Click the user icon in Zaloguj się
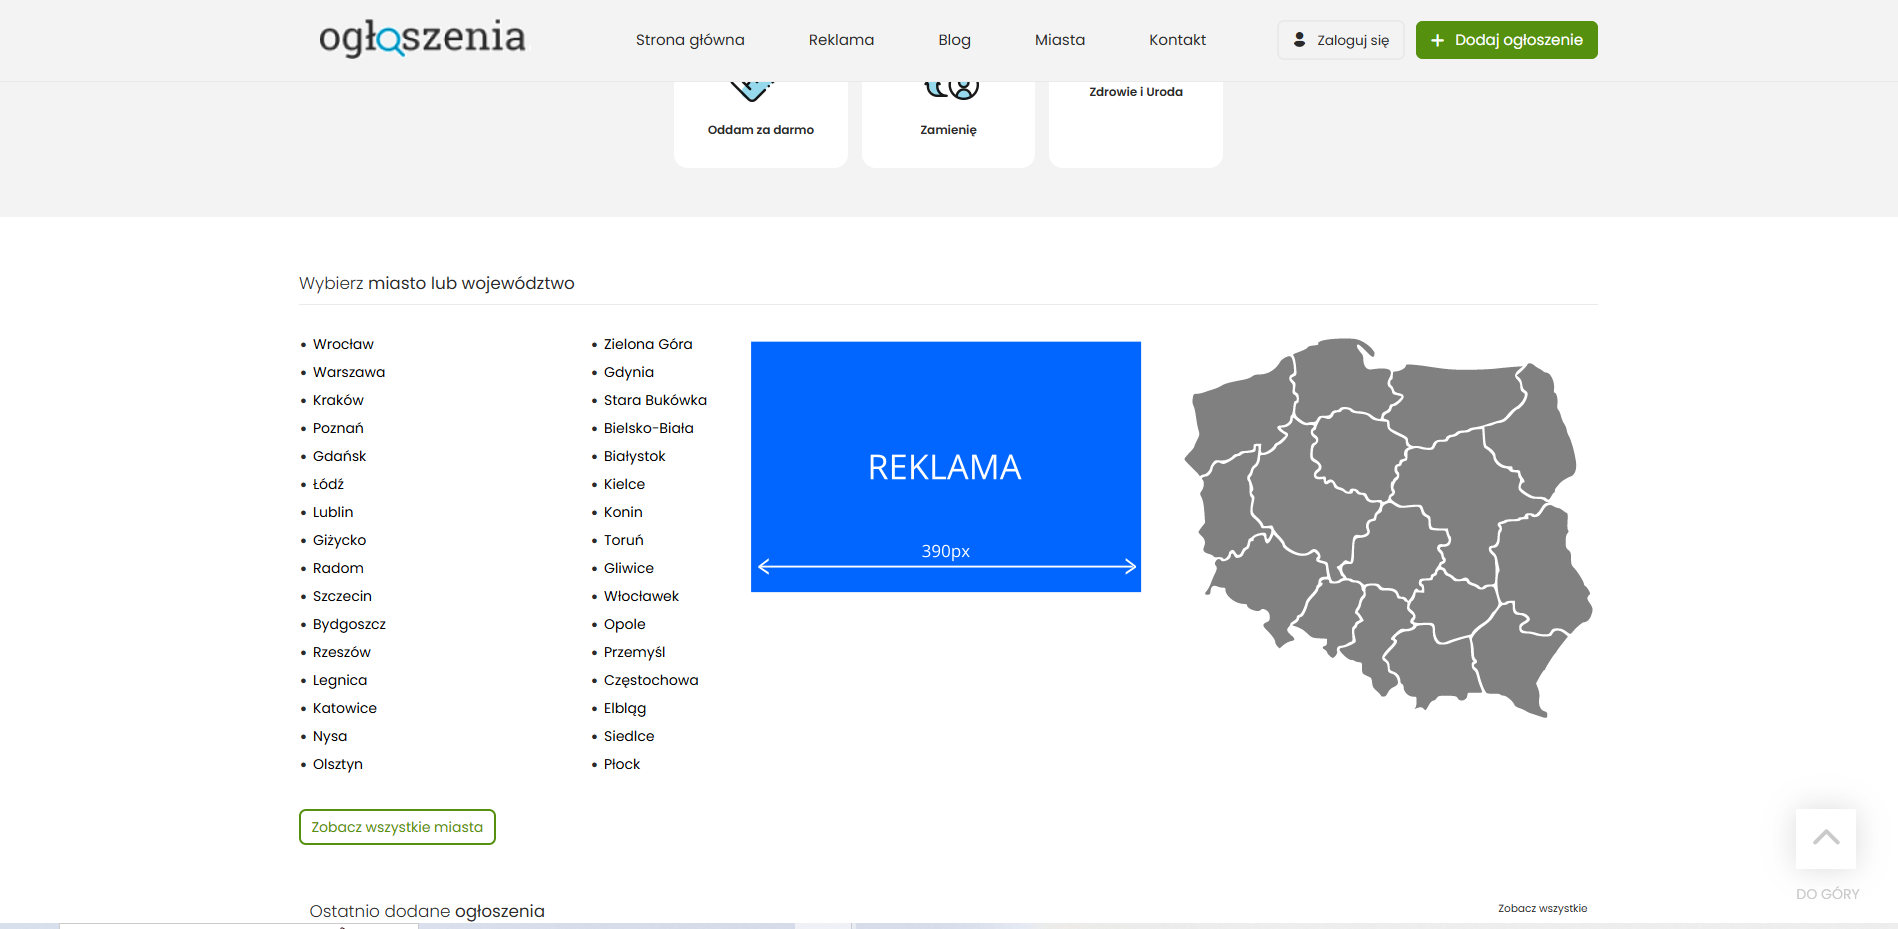 pyautogui.click(x=1299, y=40)
